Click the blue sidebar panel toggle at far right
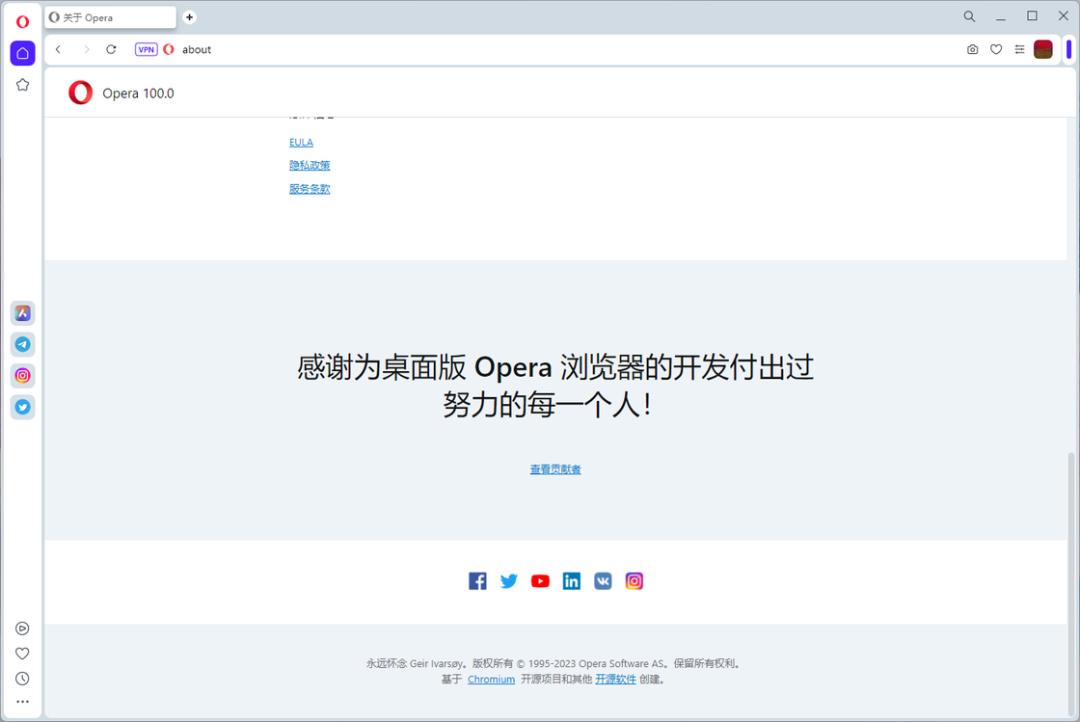This screenshot has height=722, width=1080. tap(1069, 49)
